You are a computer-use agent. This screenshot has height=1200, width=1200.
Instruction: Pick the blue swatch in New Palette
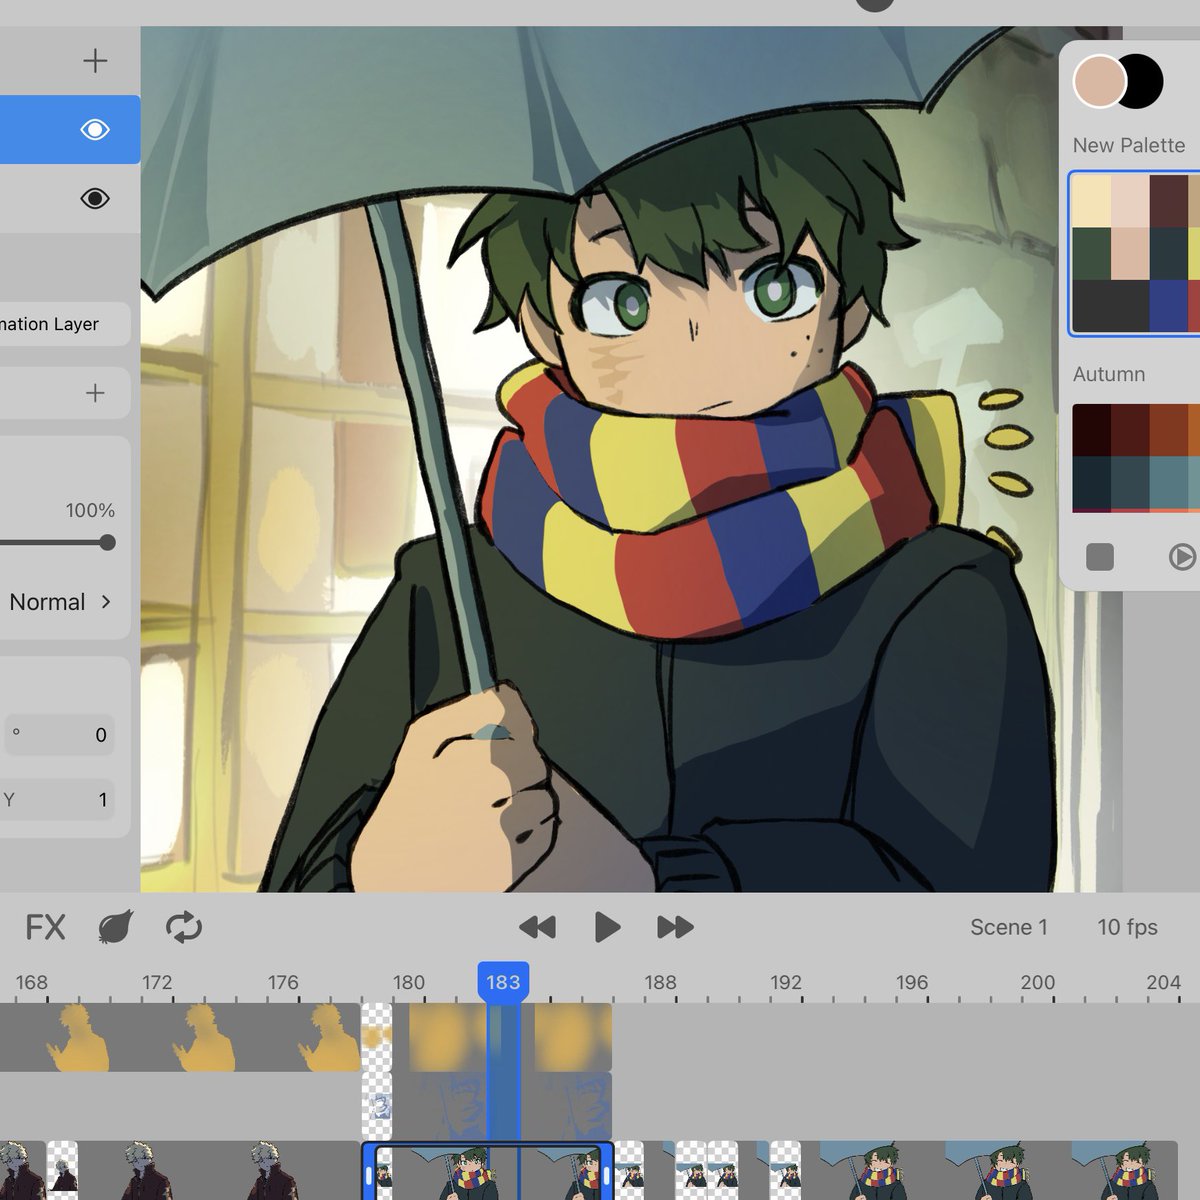click(1168, 306)
